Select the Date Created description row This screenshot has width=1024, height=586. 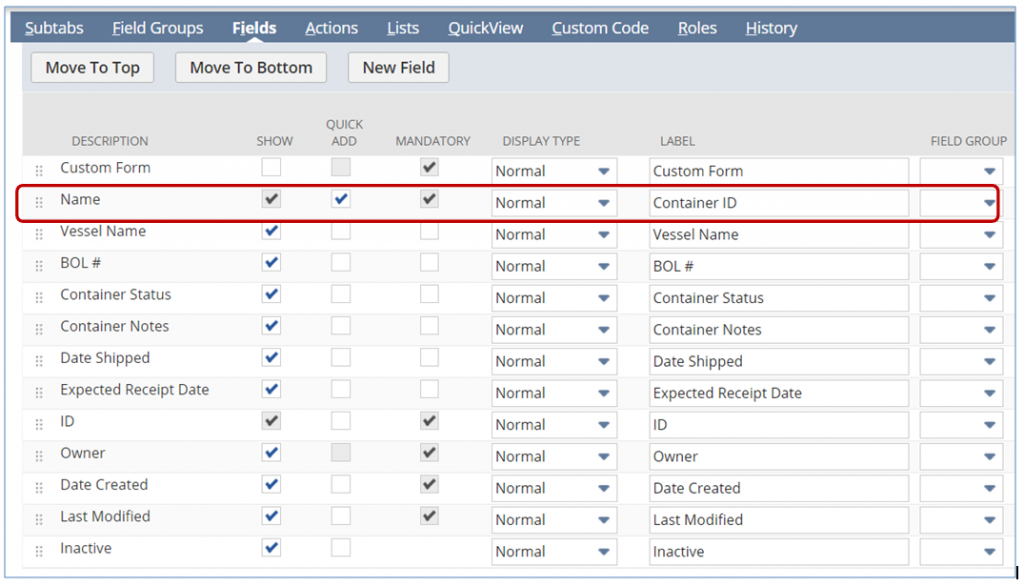coord(104,485)
